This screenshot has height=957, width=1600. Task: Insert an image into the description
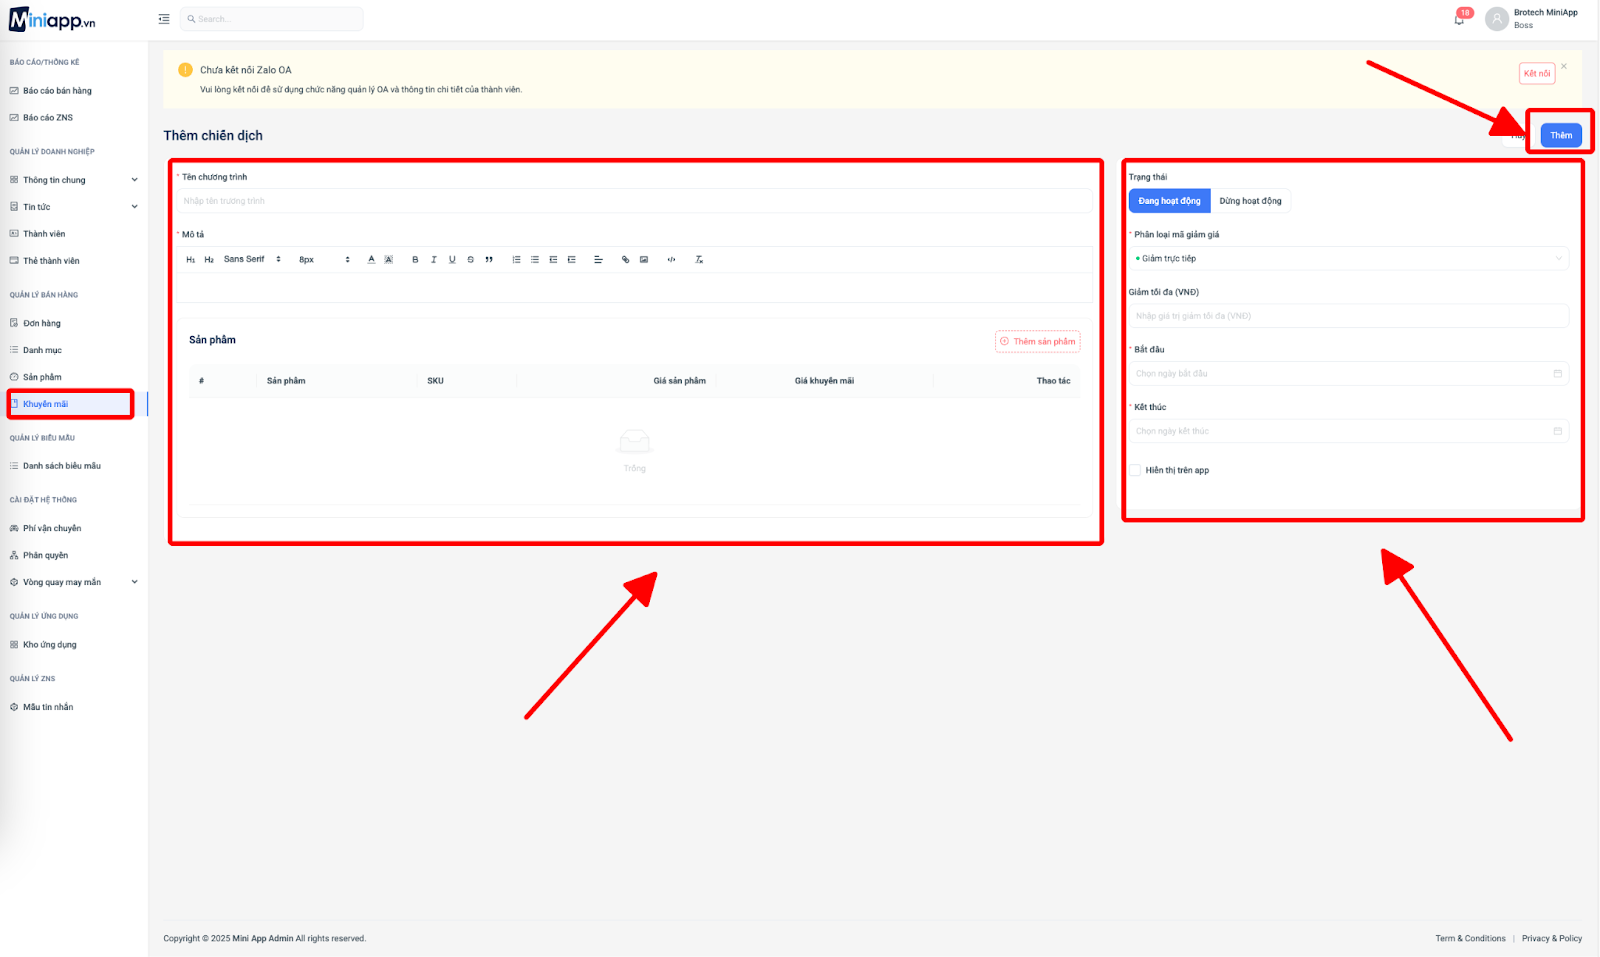pos(644,260)
